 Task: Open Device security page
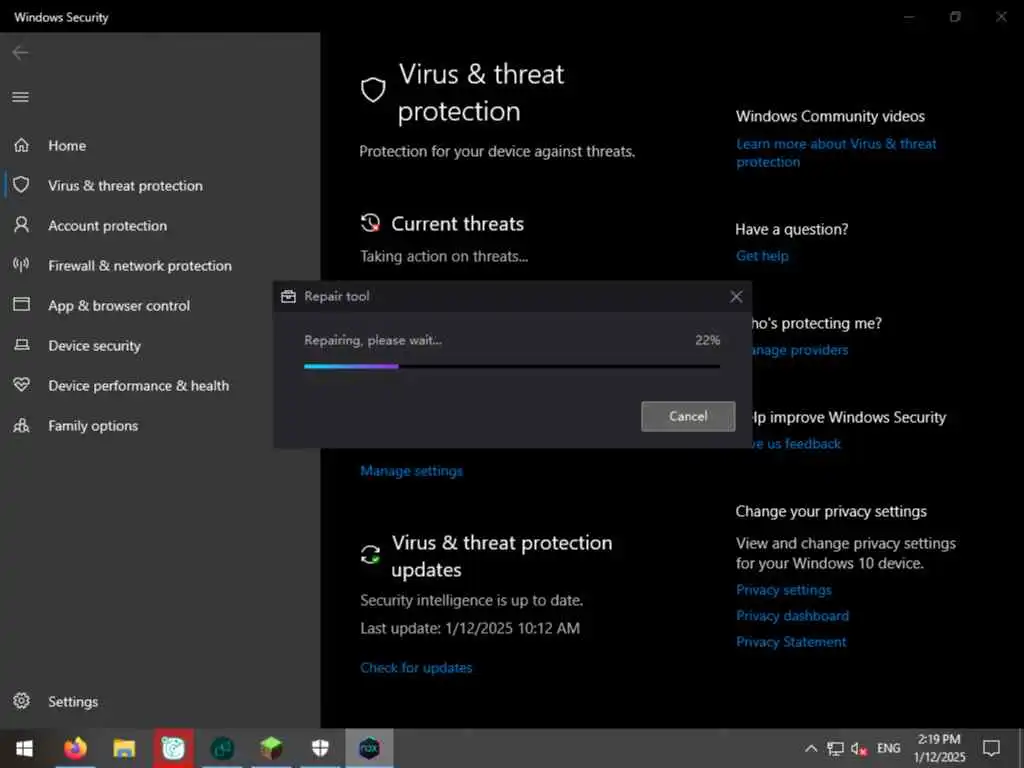click(x=94, y=345)
